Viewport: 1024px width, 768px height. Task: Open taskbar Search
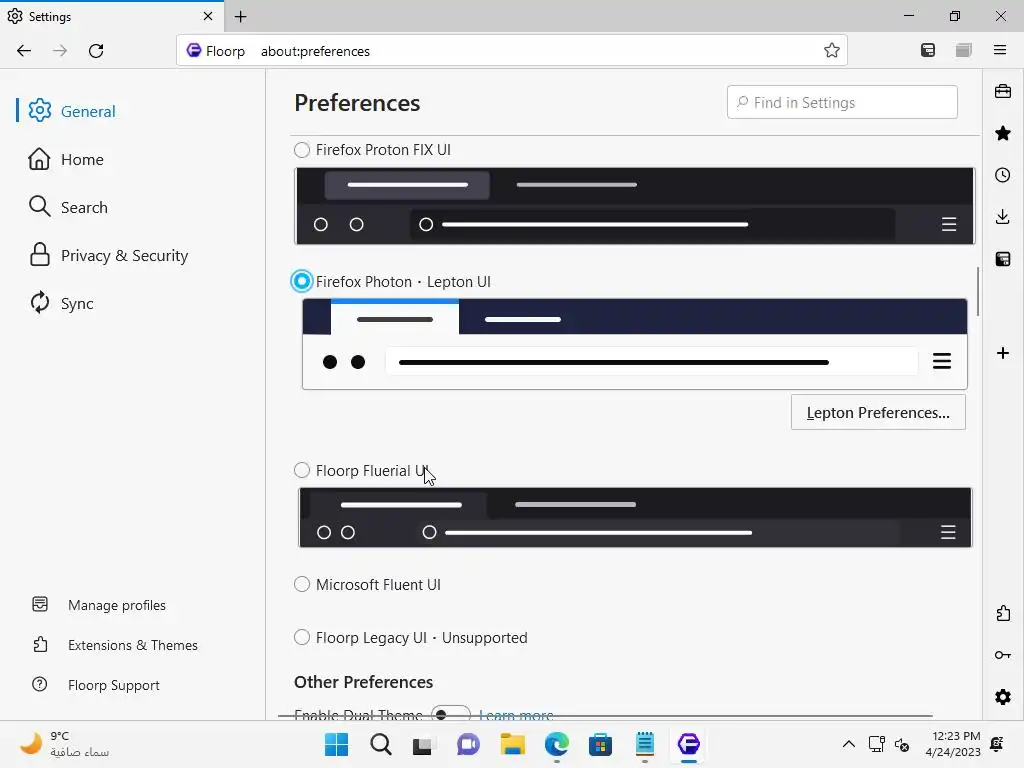[x=381, y=744]
